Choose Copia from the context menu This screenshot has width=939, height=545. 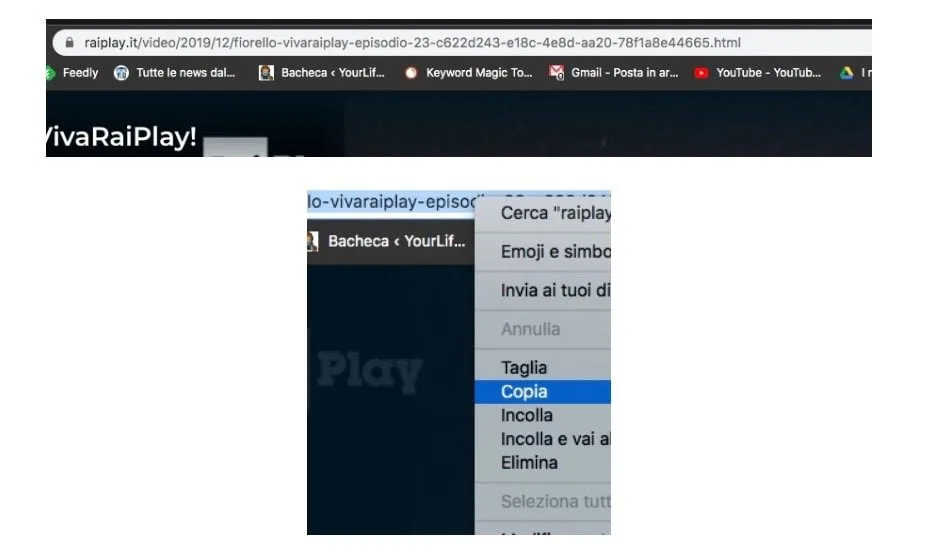pyautogui.click(x=543, y=392)
